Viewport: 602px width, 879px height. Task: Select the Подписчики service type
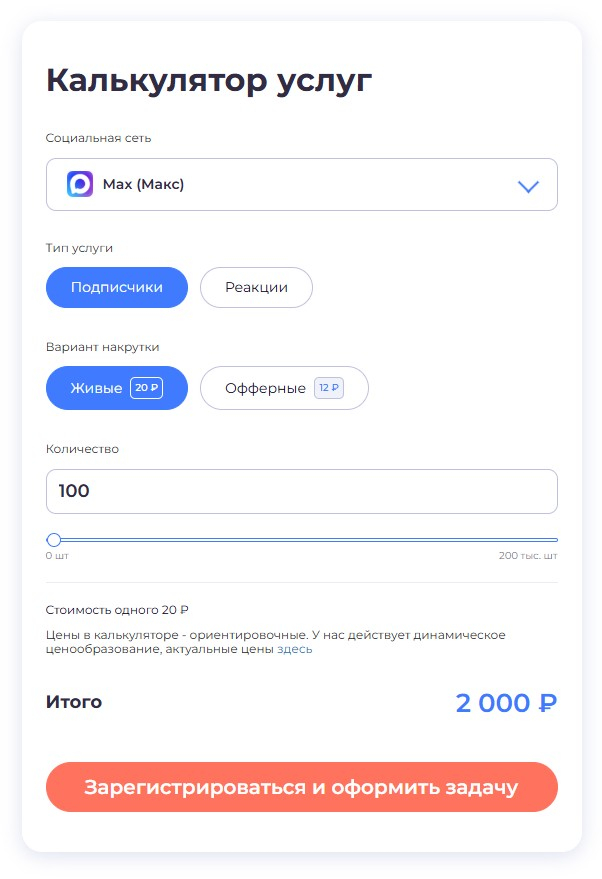click(116, 288)
